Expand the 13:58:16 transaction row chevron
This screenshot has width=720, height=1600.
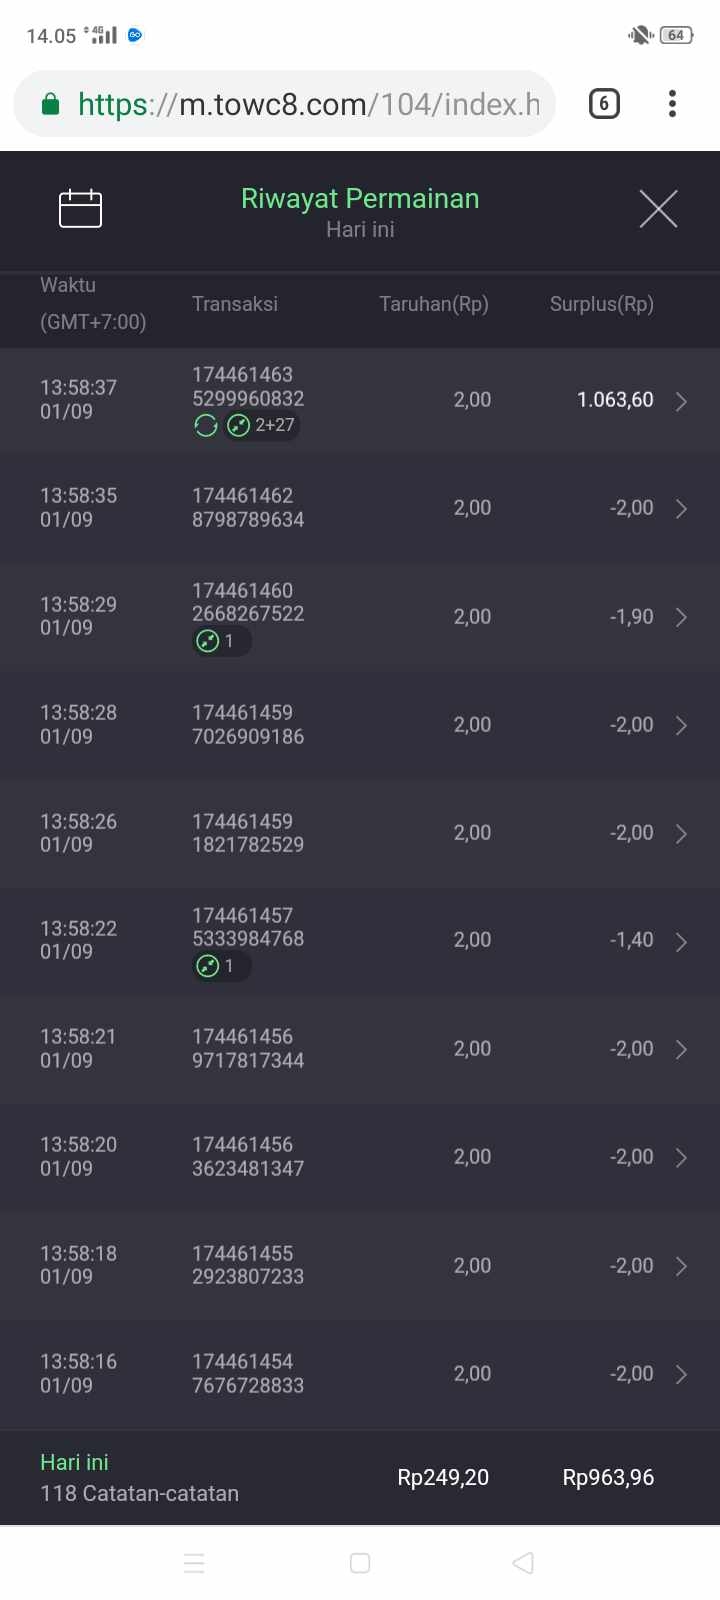[x=681, y=1375]
